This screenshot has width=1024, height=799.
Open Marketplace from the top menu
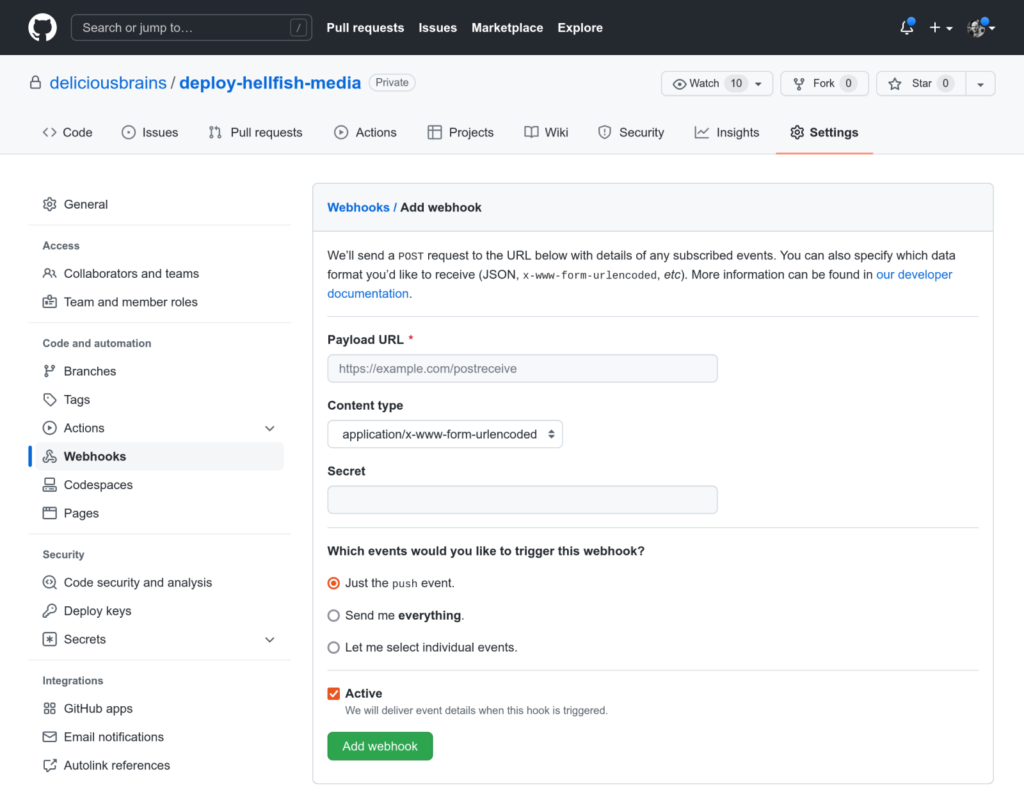(507, 28)
